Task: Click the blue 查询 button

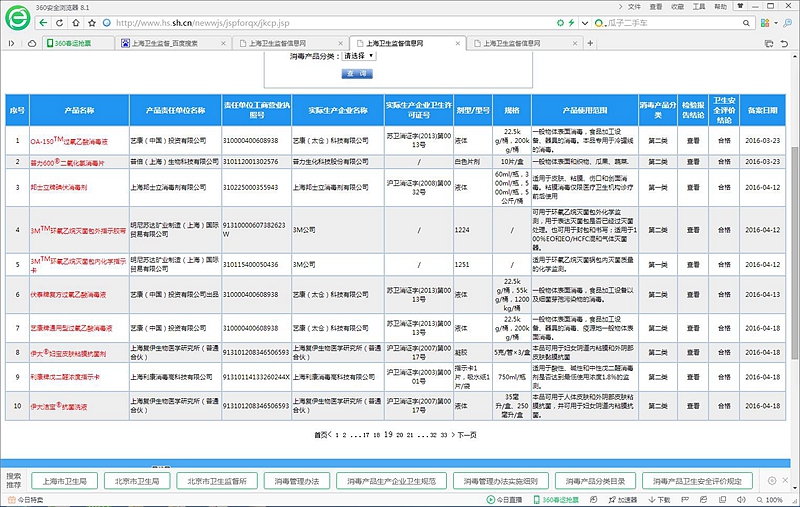Action: point(357,73)
